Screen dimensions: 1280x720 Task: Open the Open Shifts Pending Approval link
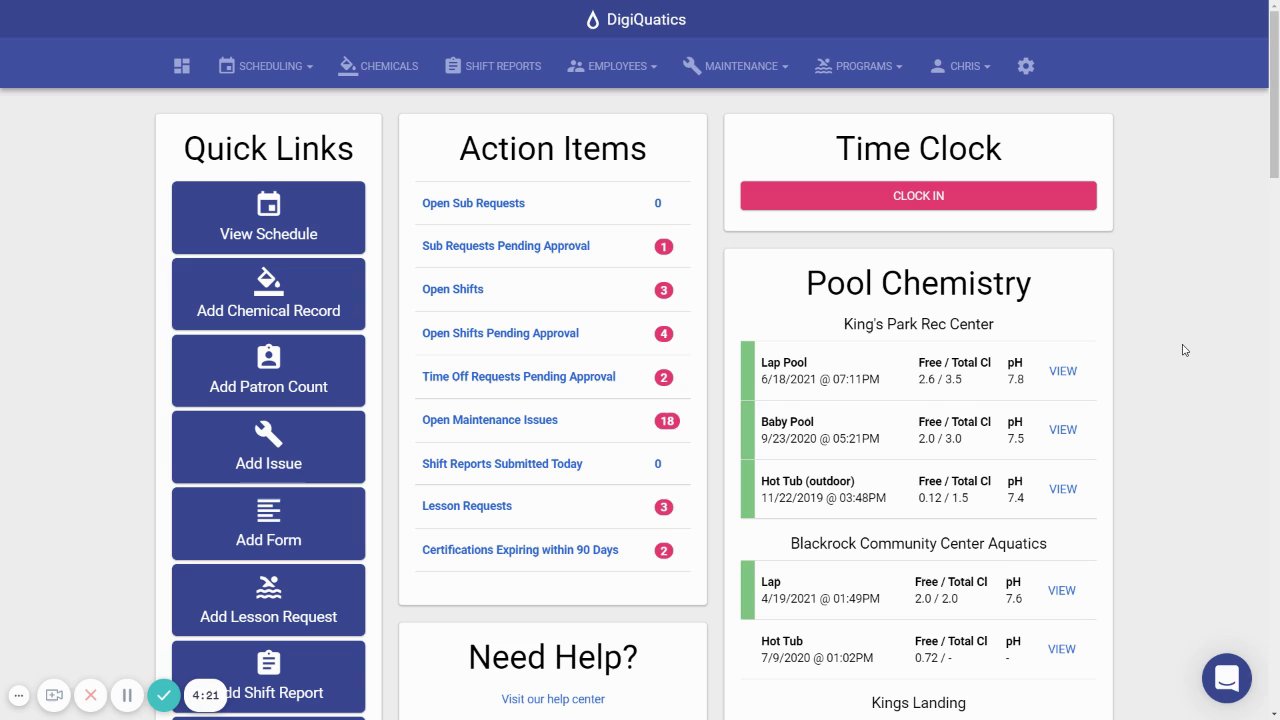pyautogui.click(x=500, y=333)
